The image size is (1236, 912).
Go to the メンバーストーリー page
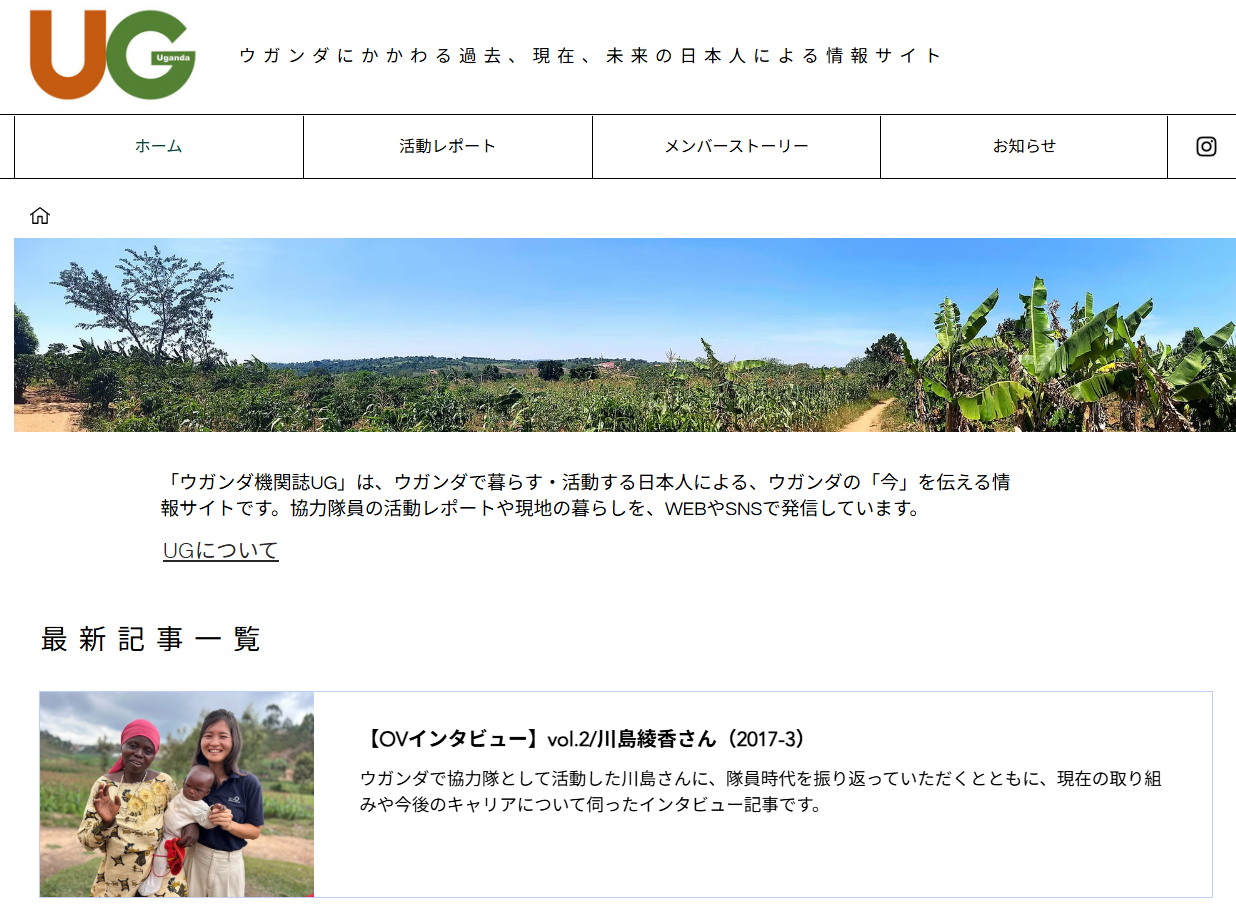tap(736, 146)
